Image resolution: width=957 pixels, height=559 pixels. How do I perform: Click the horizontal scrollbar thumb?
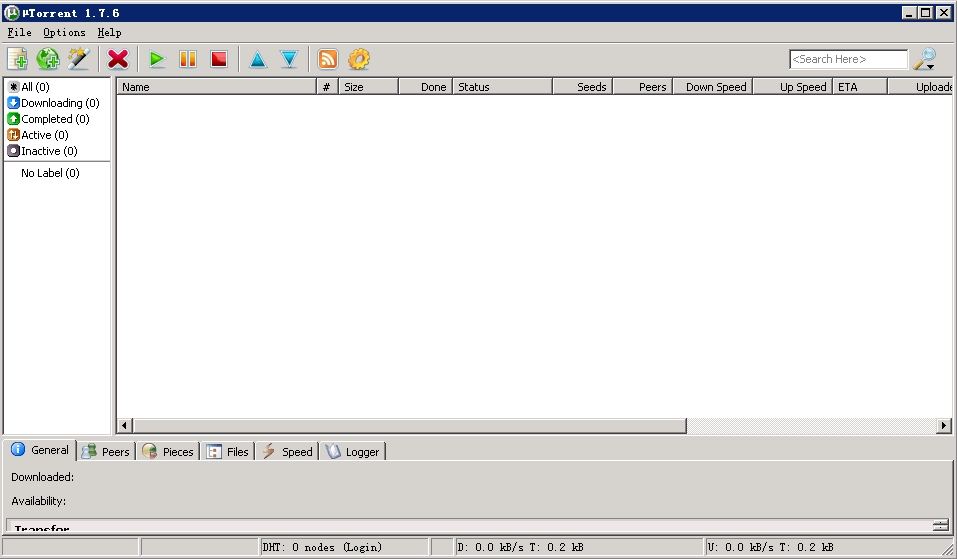410,425
